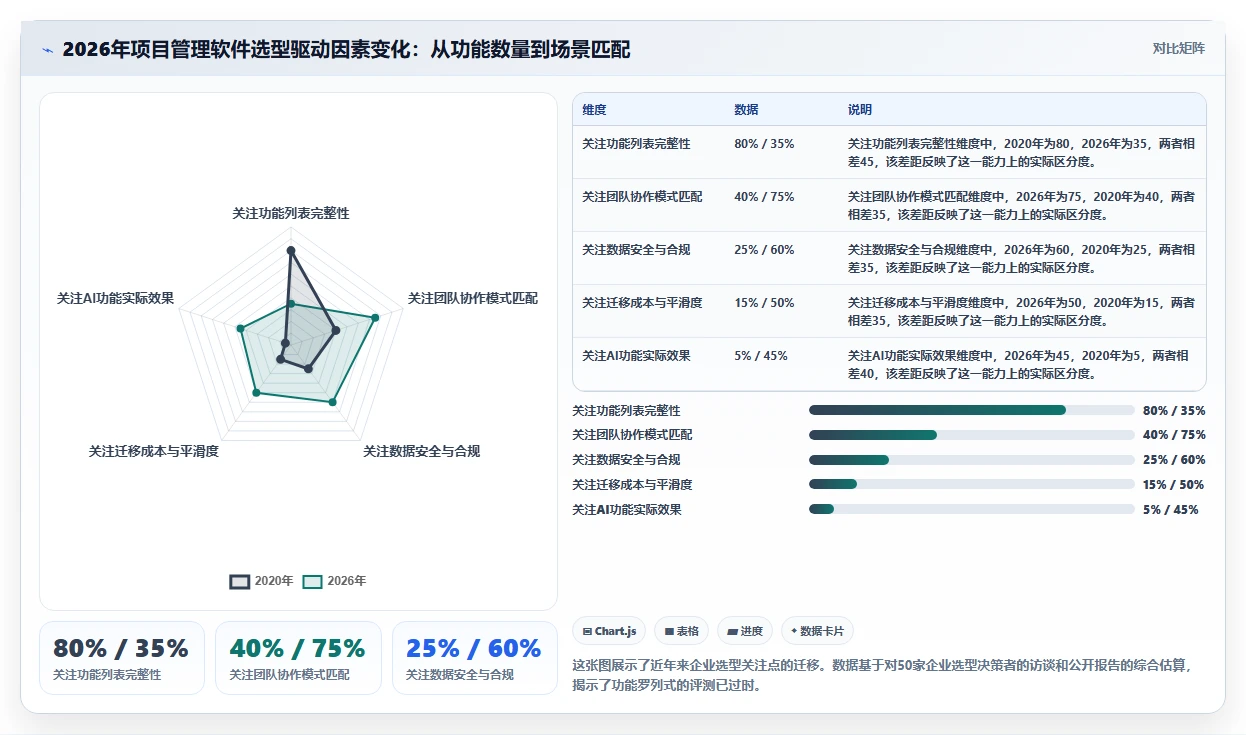Click the 2026年 radar point near 关注数据安全与合规
This screenshot has width=1246, height=735.
[x=332, y=402]
